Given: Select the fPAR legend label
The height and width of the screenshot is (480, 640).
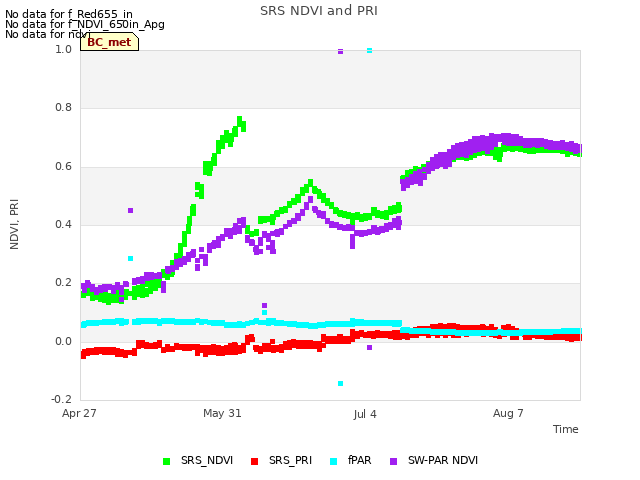Looking at the screenshot, I should [360, 460].
